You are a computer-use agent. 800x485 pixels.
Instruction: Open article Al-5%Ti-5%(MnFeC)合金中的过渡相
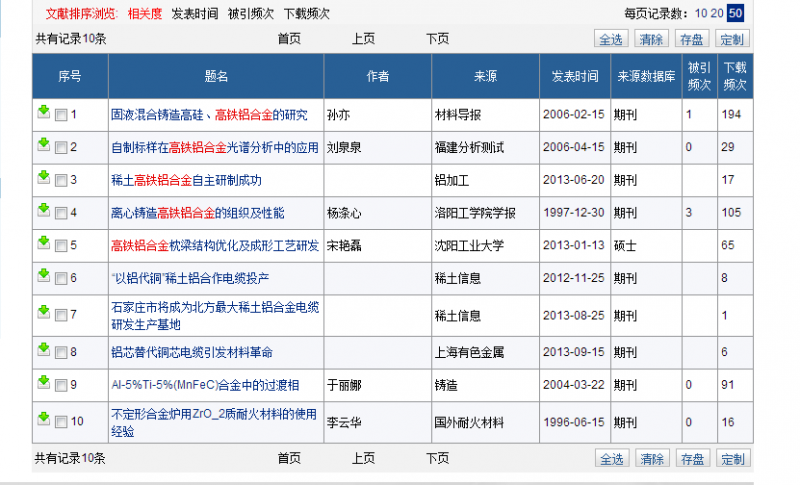point(205,385)
